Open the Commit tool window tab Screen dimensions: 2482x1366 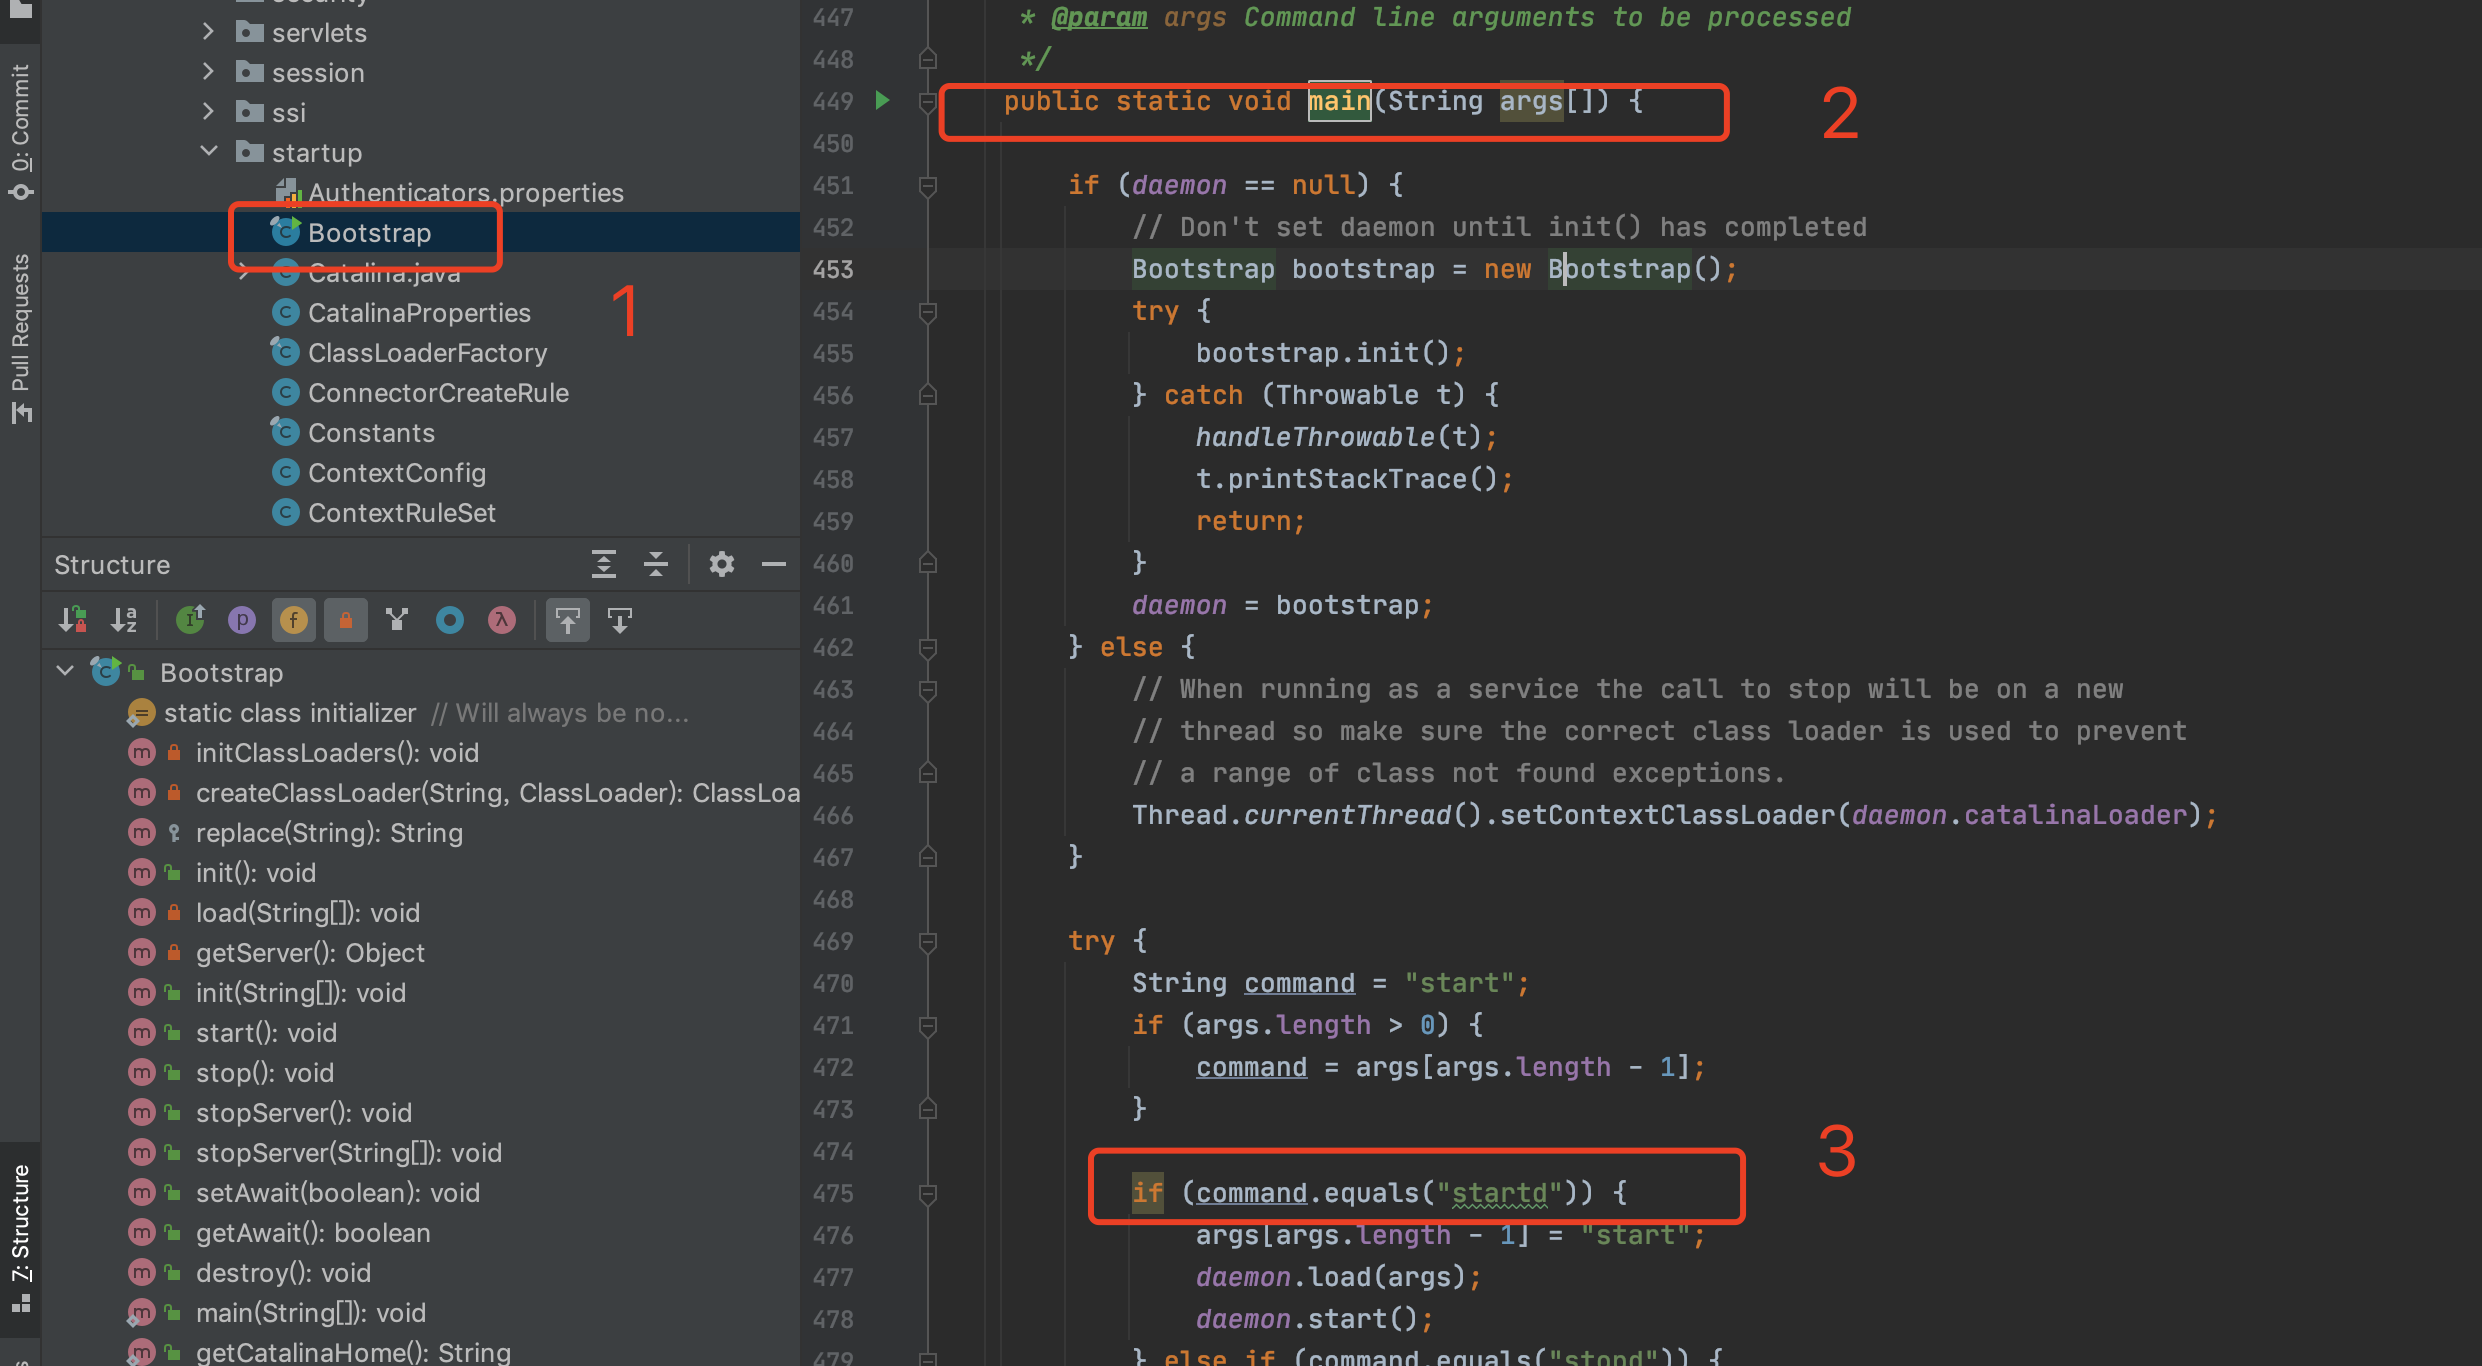[20, 130]
